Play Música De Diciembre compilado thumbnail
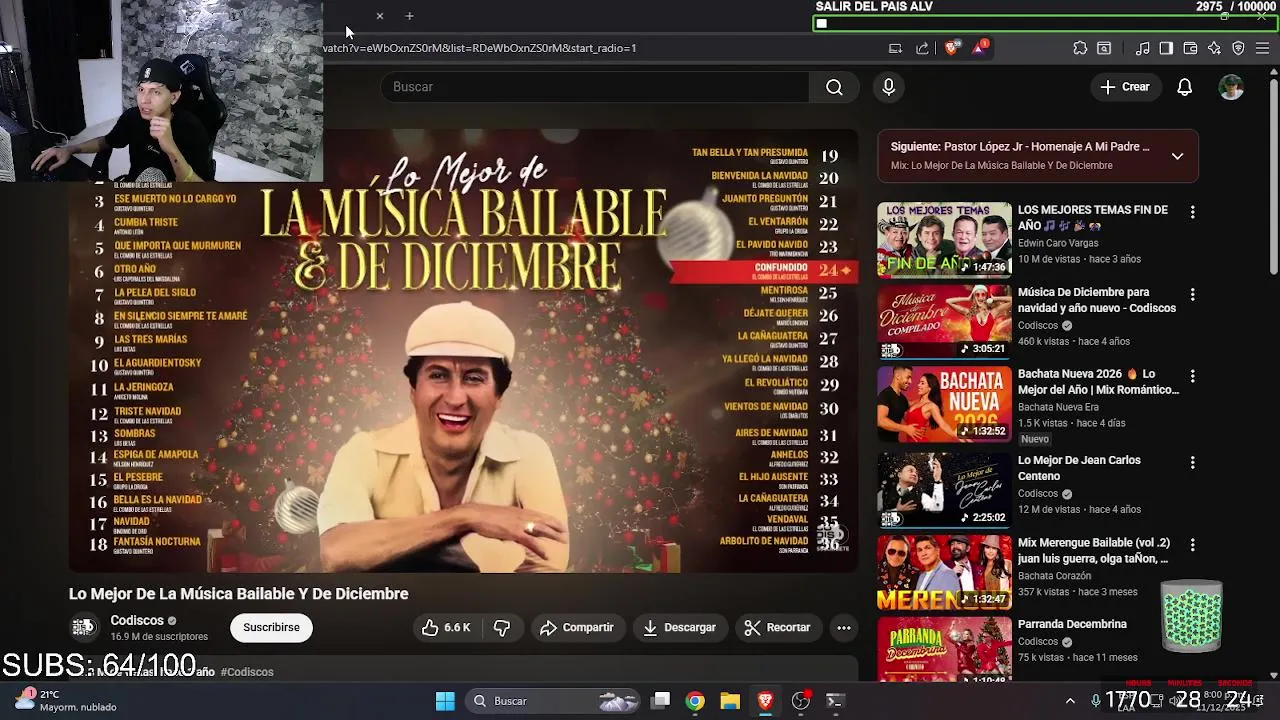The image size is (1280, 720). click(x=945, y=321)
